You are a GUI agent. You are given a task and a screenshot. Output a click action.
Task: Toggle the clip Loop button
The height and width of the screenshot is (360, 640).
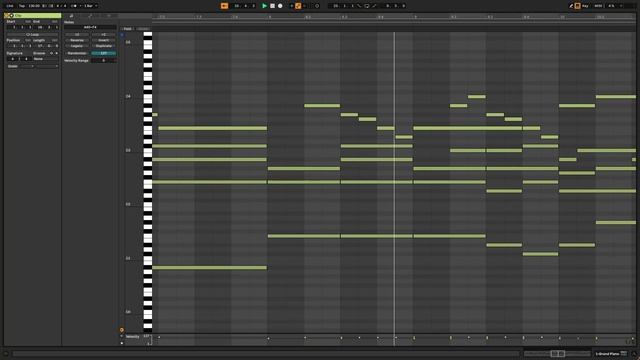tap(32, 34)
